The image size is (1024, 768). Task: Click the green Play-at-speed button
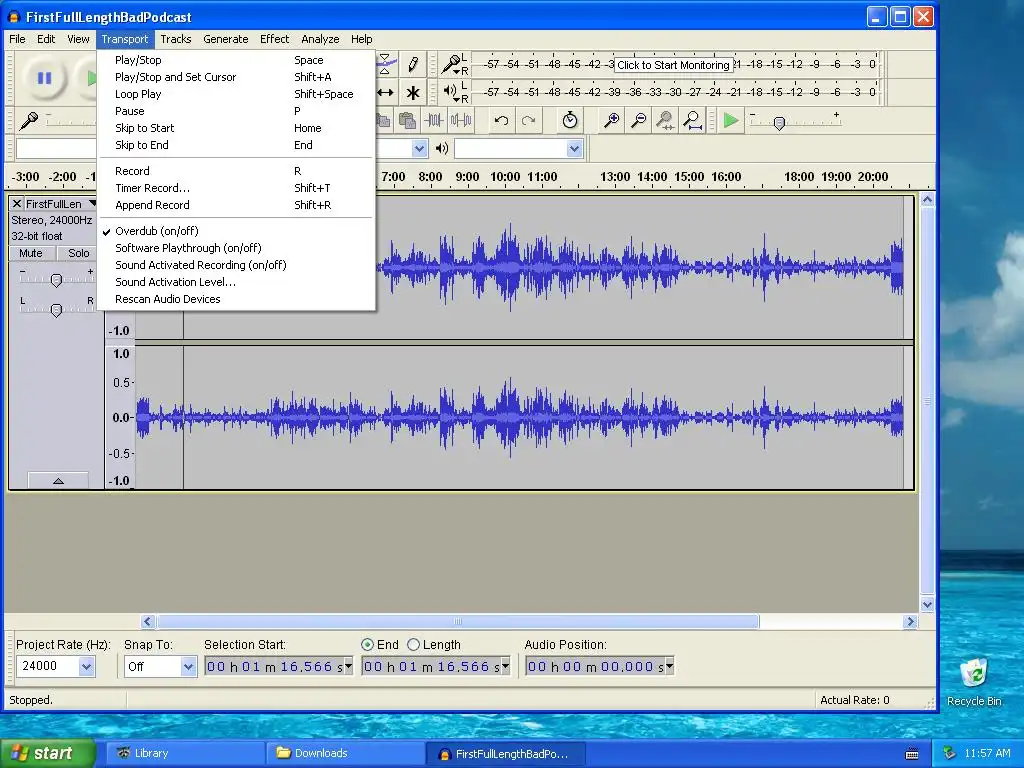point(731,121)
